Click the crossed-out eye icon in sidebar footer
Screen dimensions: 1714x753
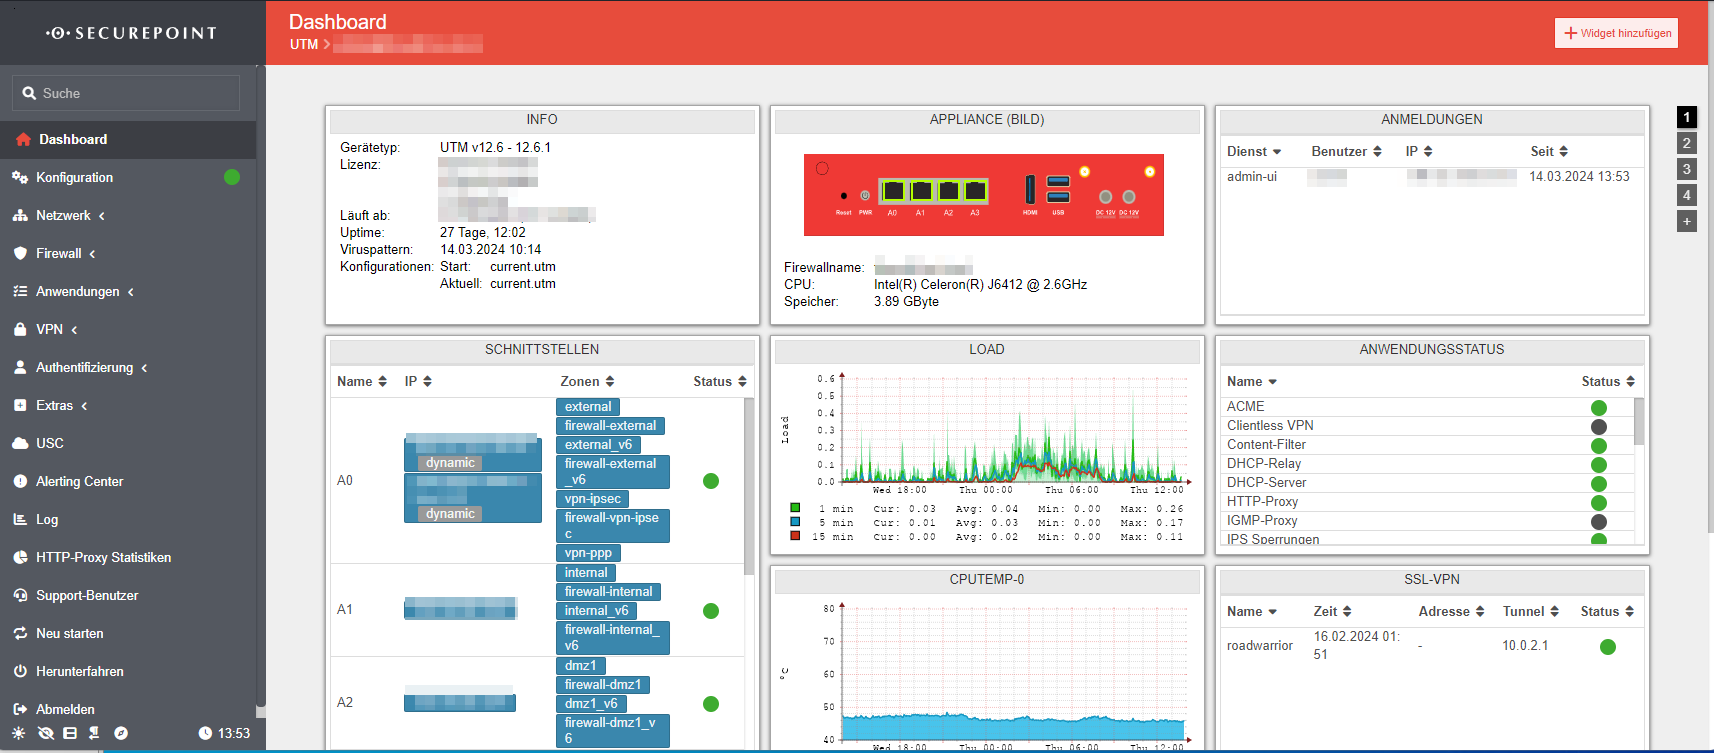coord(45,733)
